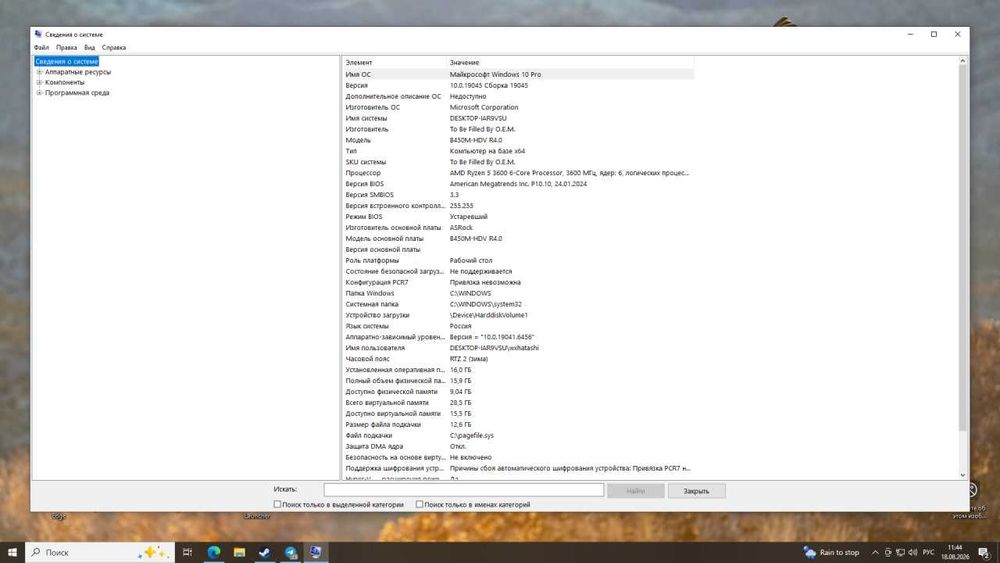Click the taskbar search box Поиск

click(x=99, y=552)
